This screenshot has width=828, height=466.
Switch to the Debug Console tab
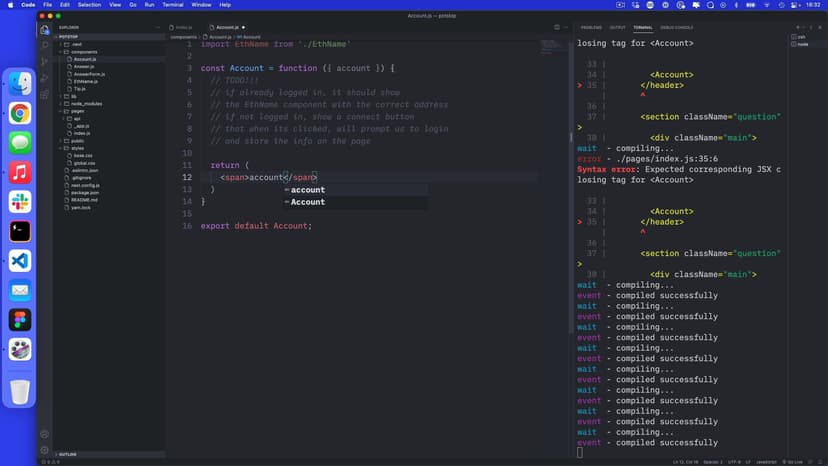677,27
